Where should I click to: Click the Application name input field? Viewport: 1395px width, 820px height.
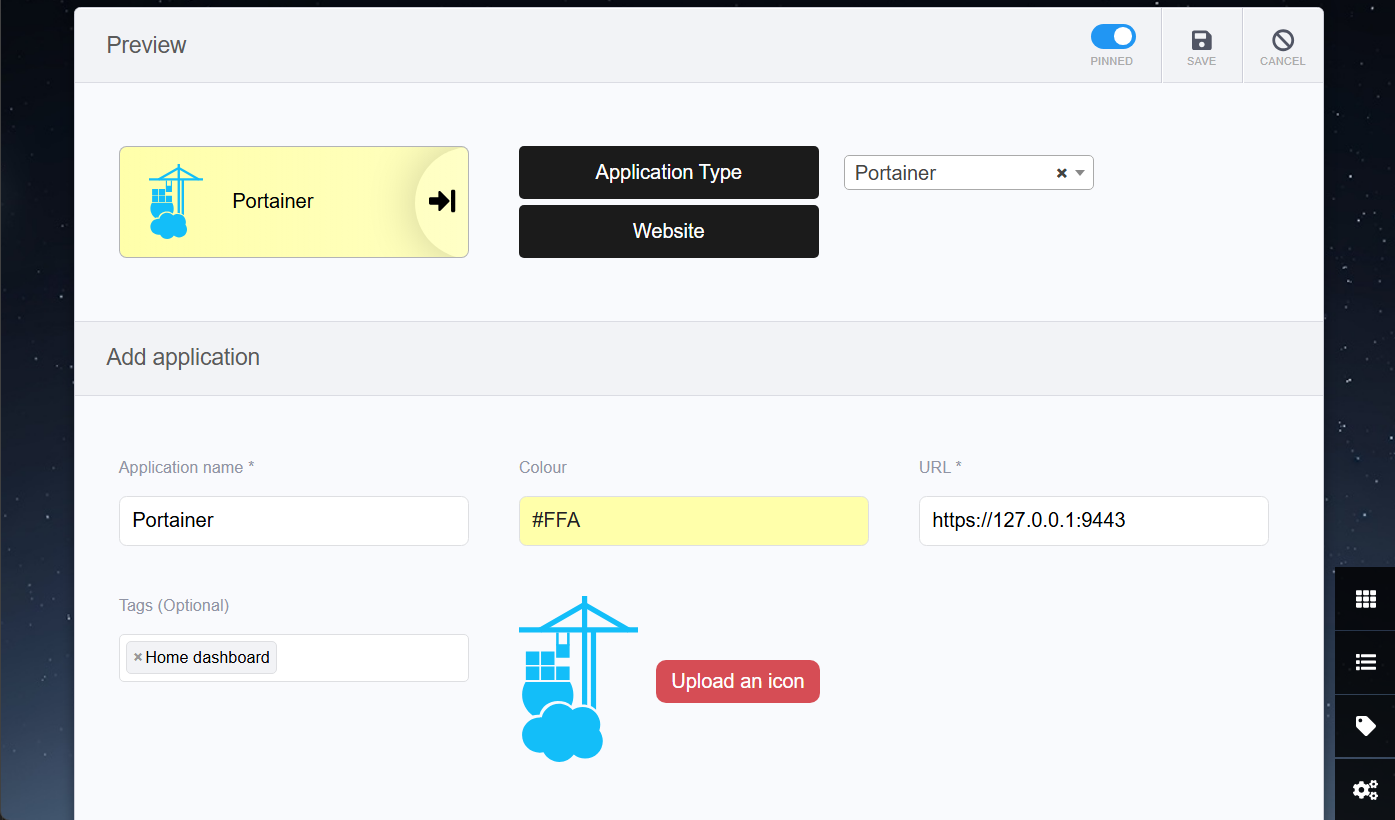tap(293, 520)
